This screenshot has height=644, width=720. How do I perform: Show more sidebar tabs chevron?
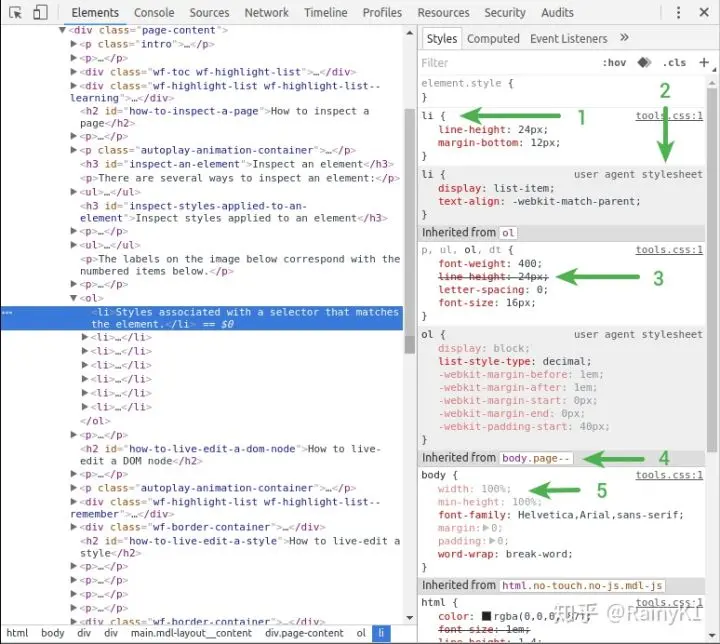[x=624, y=38]
